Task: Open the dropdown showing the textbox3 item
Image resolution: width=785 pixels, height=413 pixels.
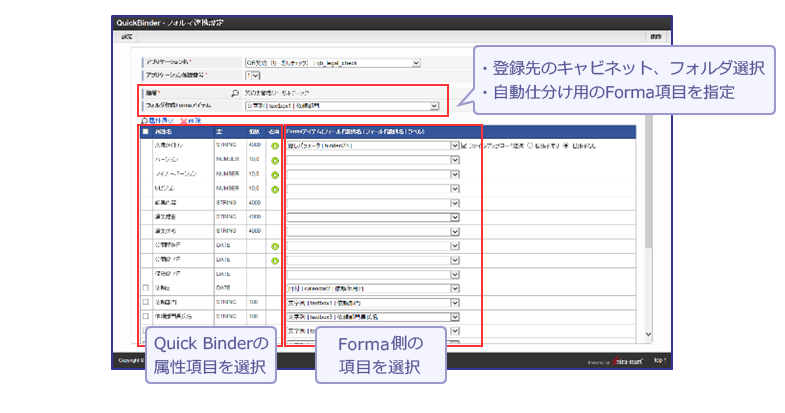Action: [373, 317]
